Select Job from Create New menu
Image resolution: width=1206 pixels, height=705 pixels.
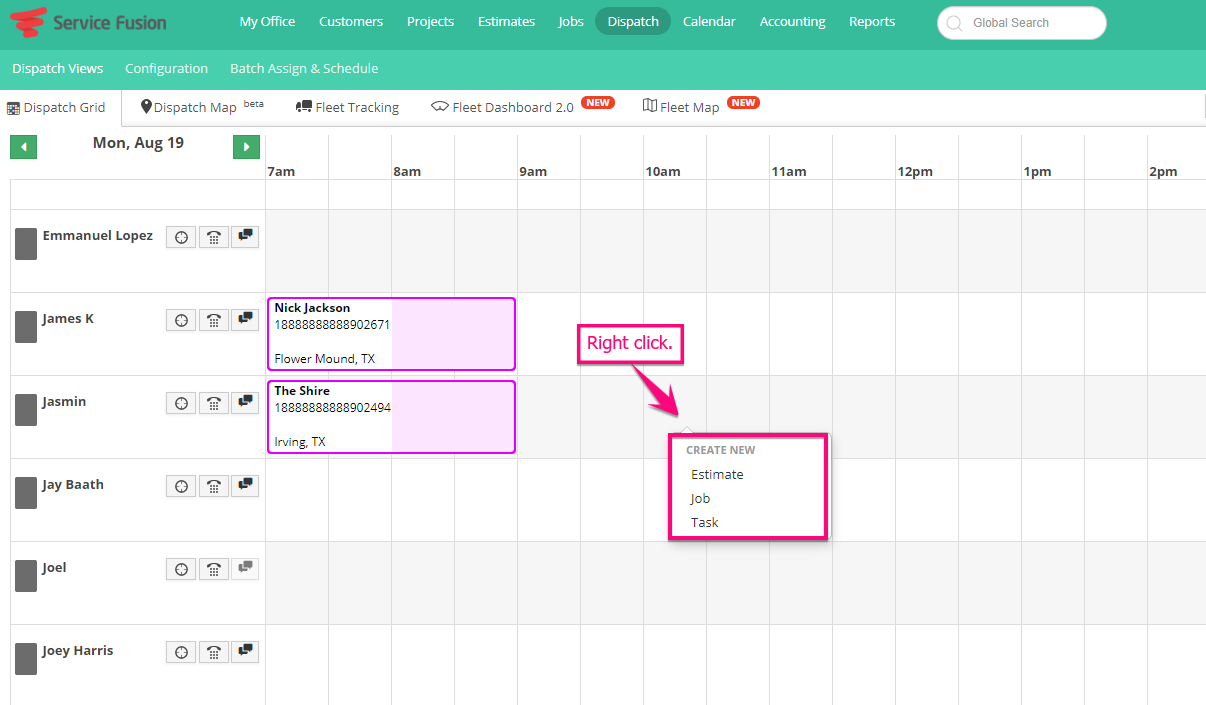click(x=700, y=499)
